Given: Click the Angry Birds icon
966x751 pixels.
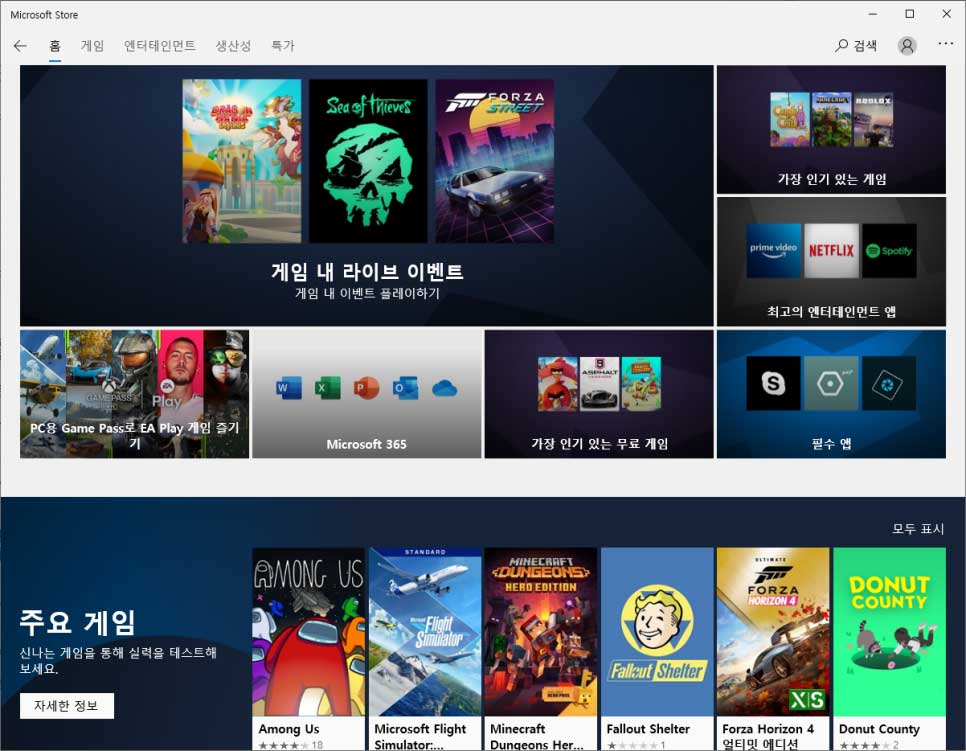Looking at the screenshot, I should (557, 383).
